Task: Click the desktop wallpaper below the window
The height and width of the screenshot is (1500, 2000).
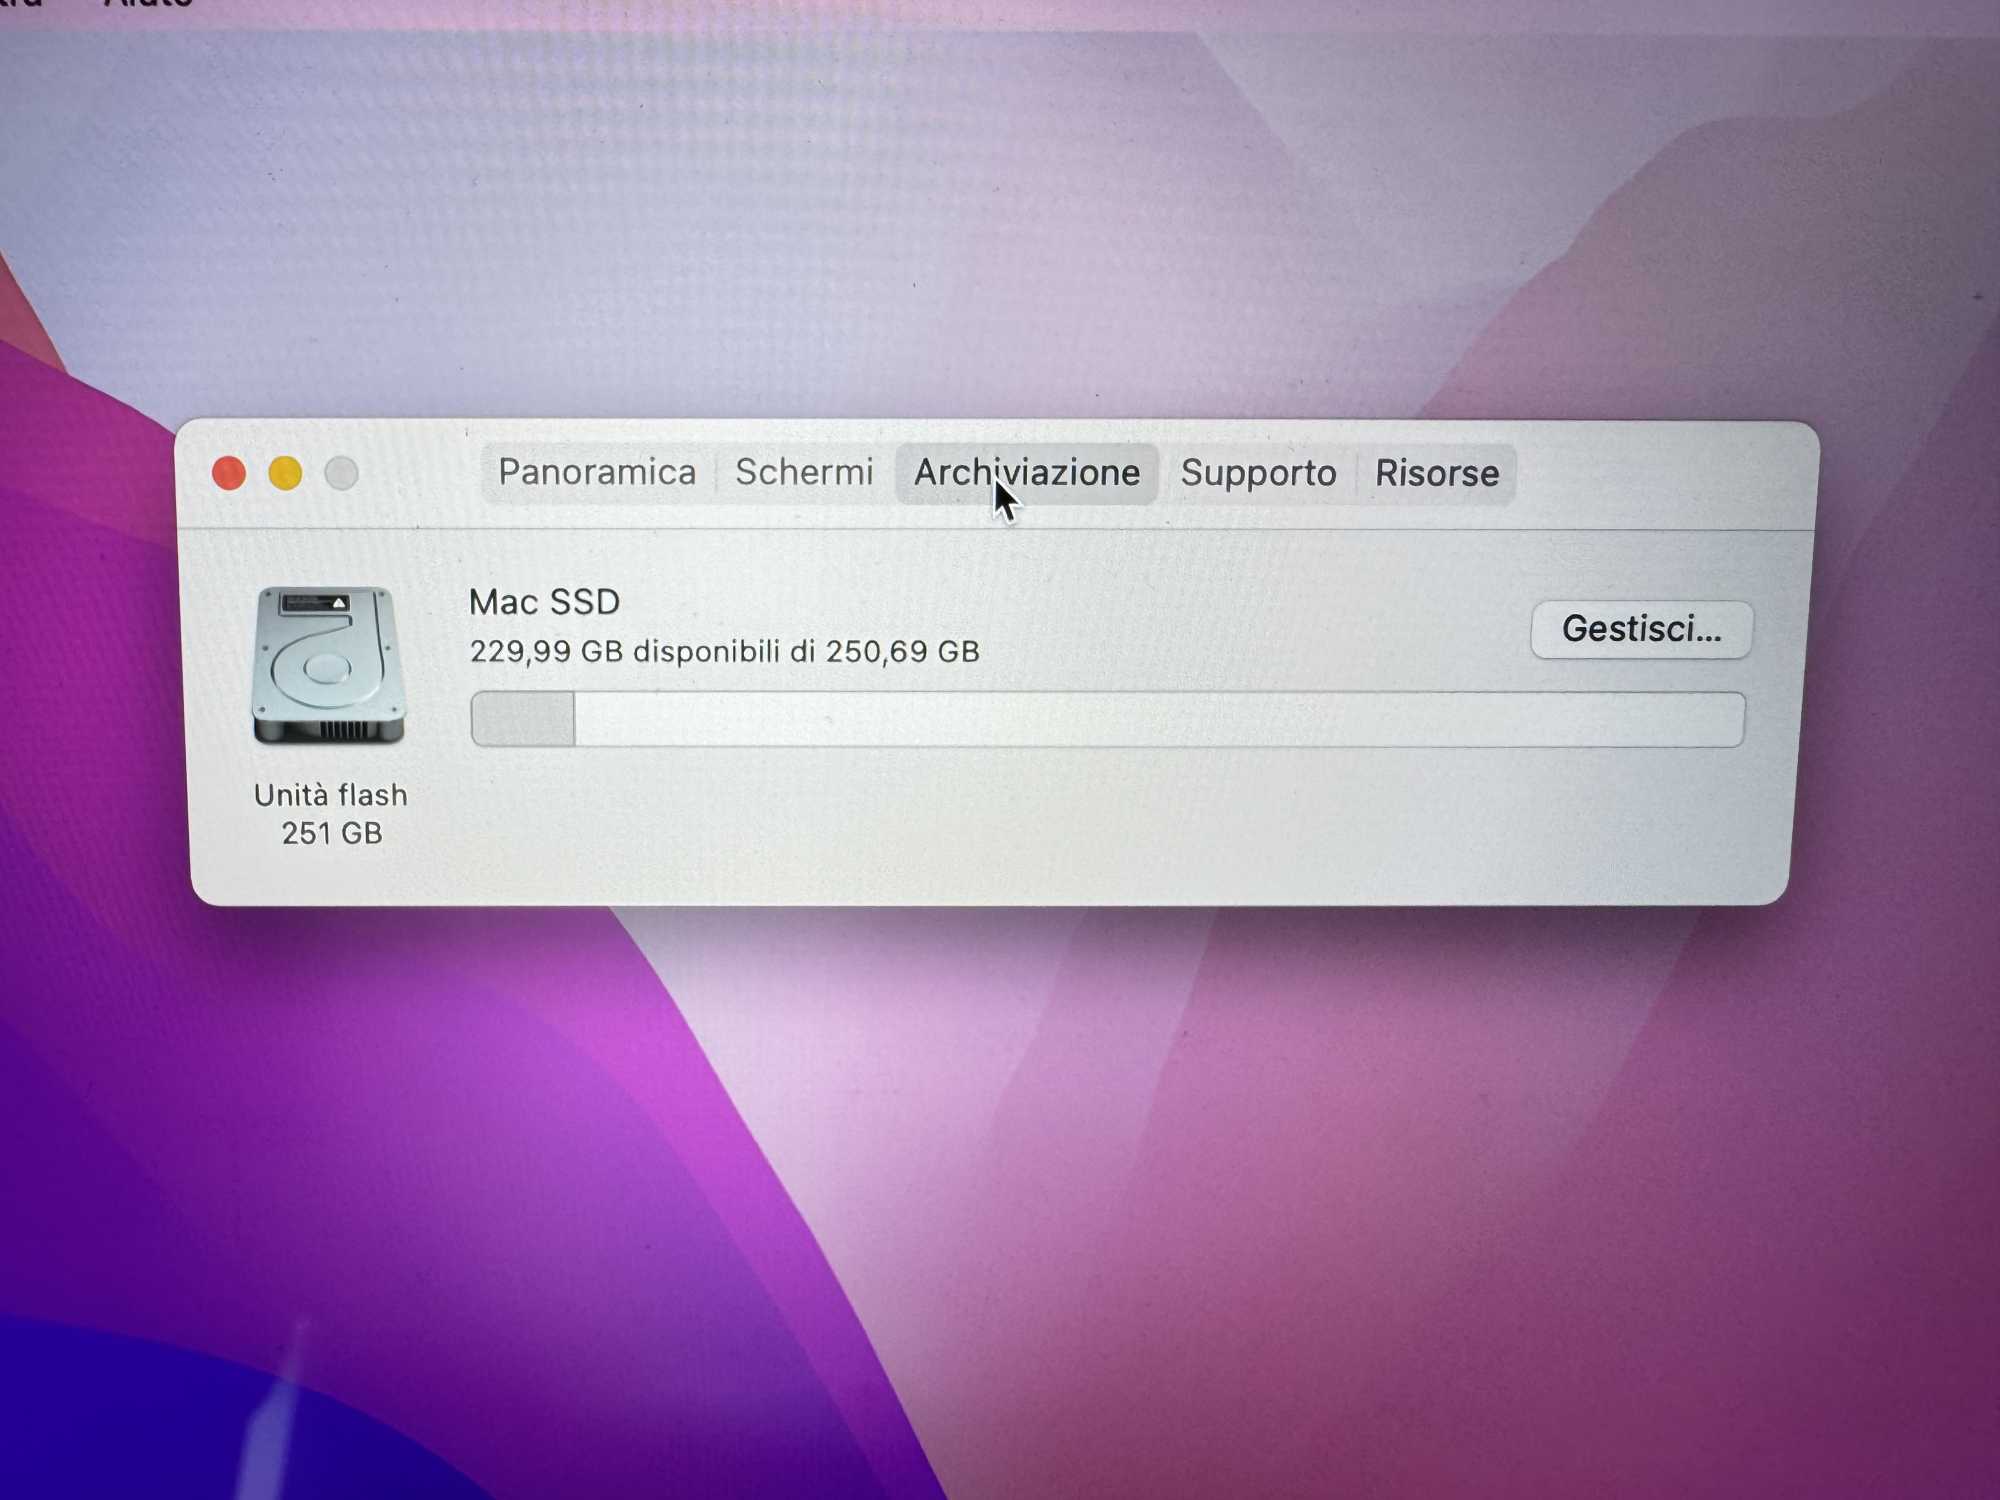Action: click(1000, 1200)
